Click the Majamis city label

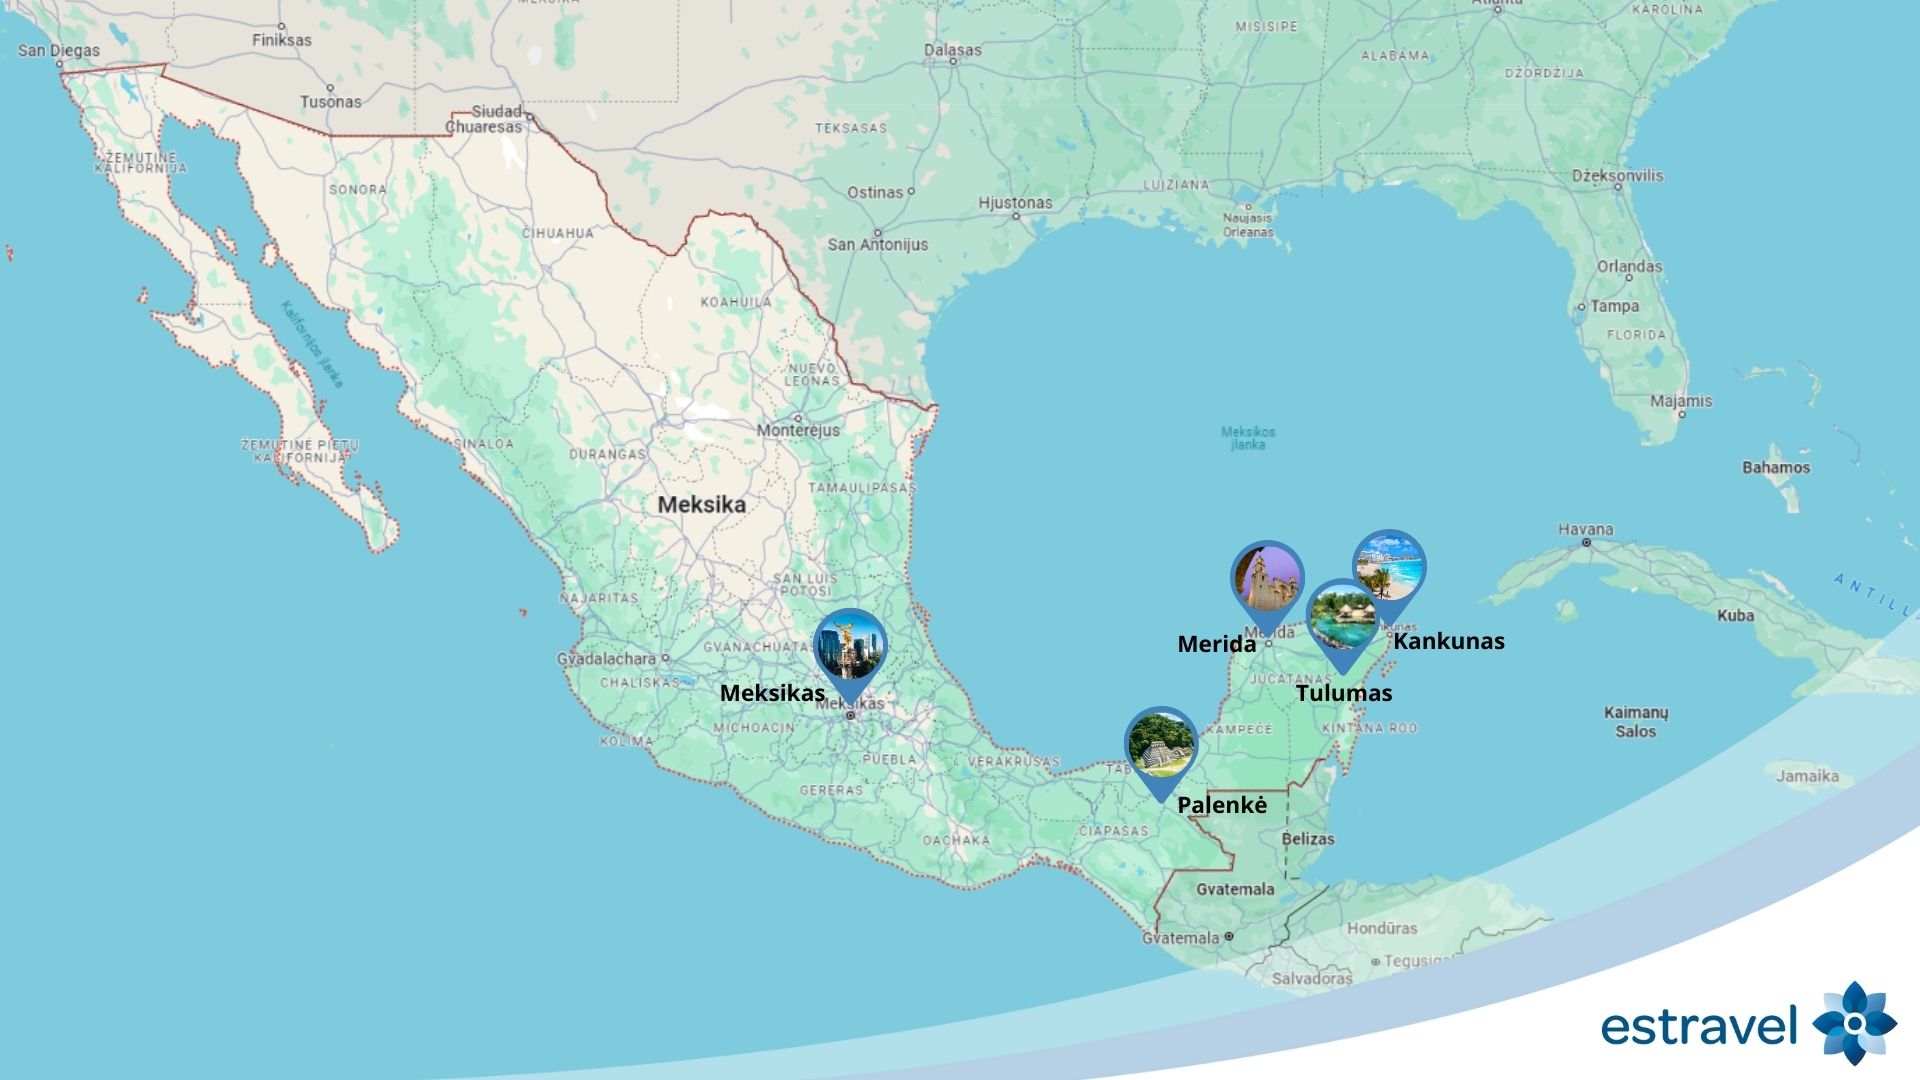pyautogui.click(x=1681, y=401)
